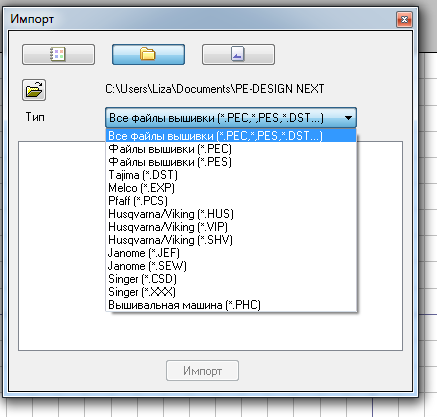Pick Husqvarna/Viking (*.VIP) format
437x417 pixels.
231,227
